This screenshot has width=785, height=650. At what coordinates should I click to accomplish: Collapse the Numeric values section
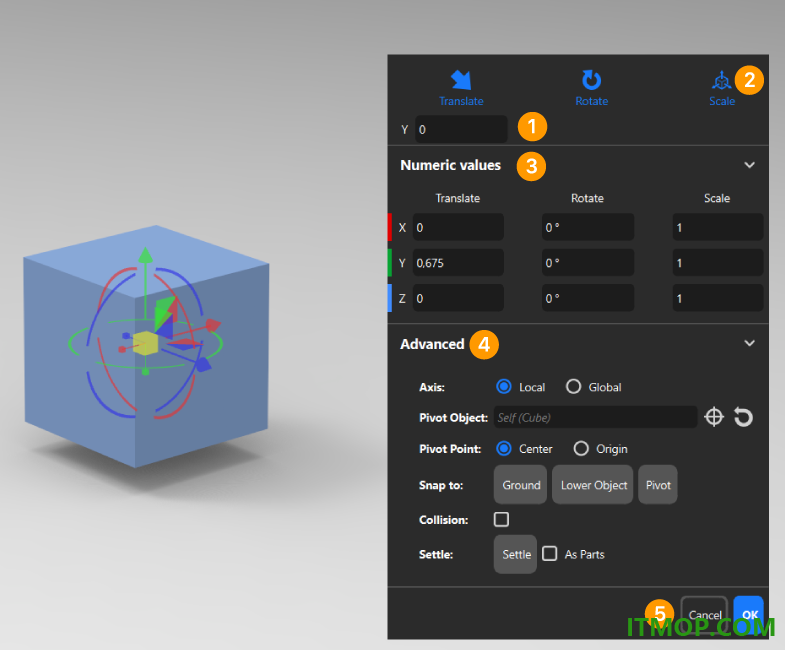749,165
